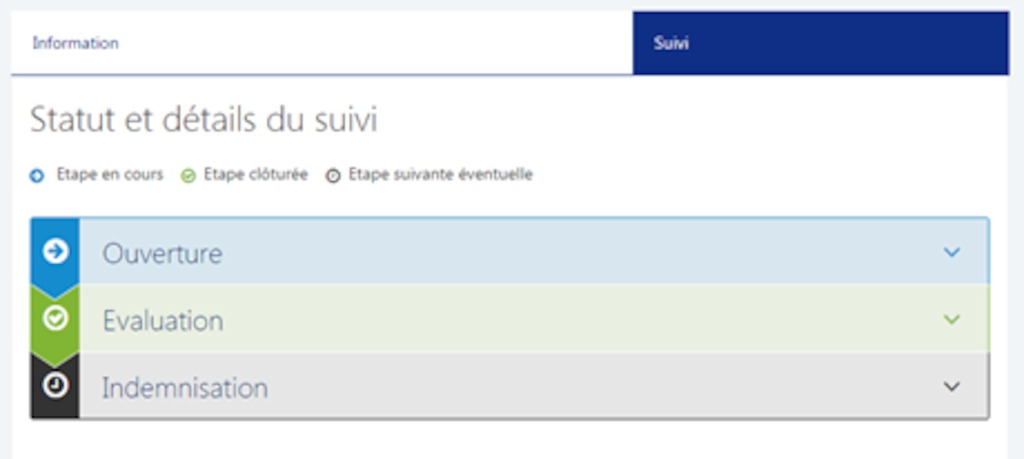The height and width of the screenshot is (459, 1024).
Task: Click the grey Indemnisation row background
Action: (x=534, y=386)
